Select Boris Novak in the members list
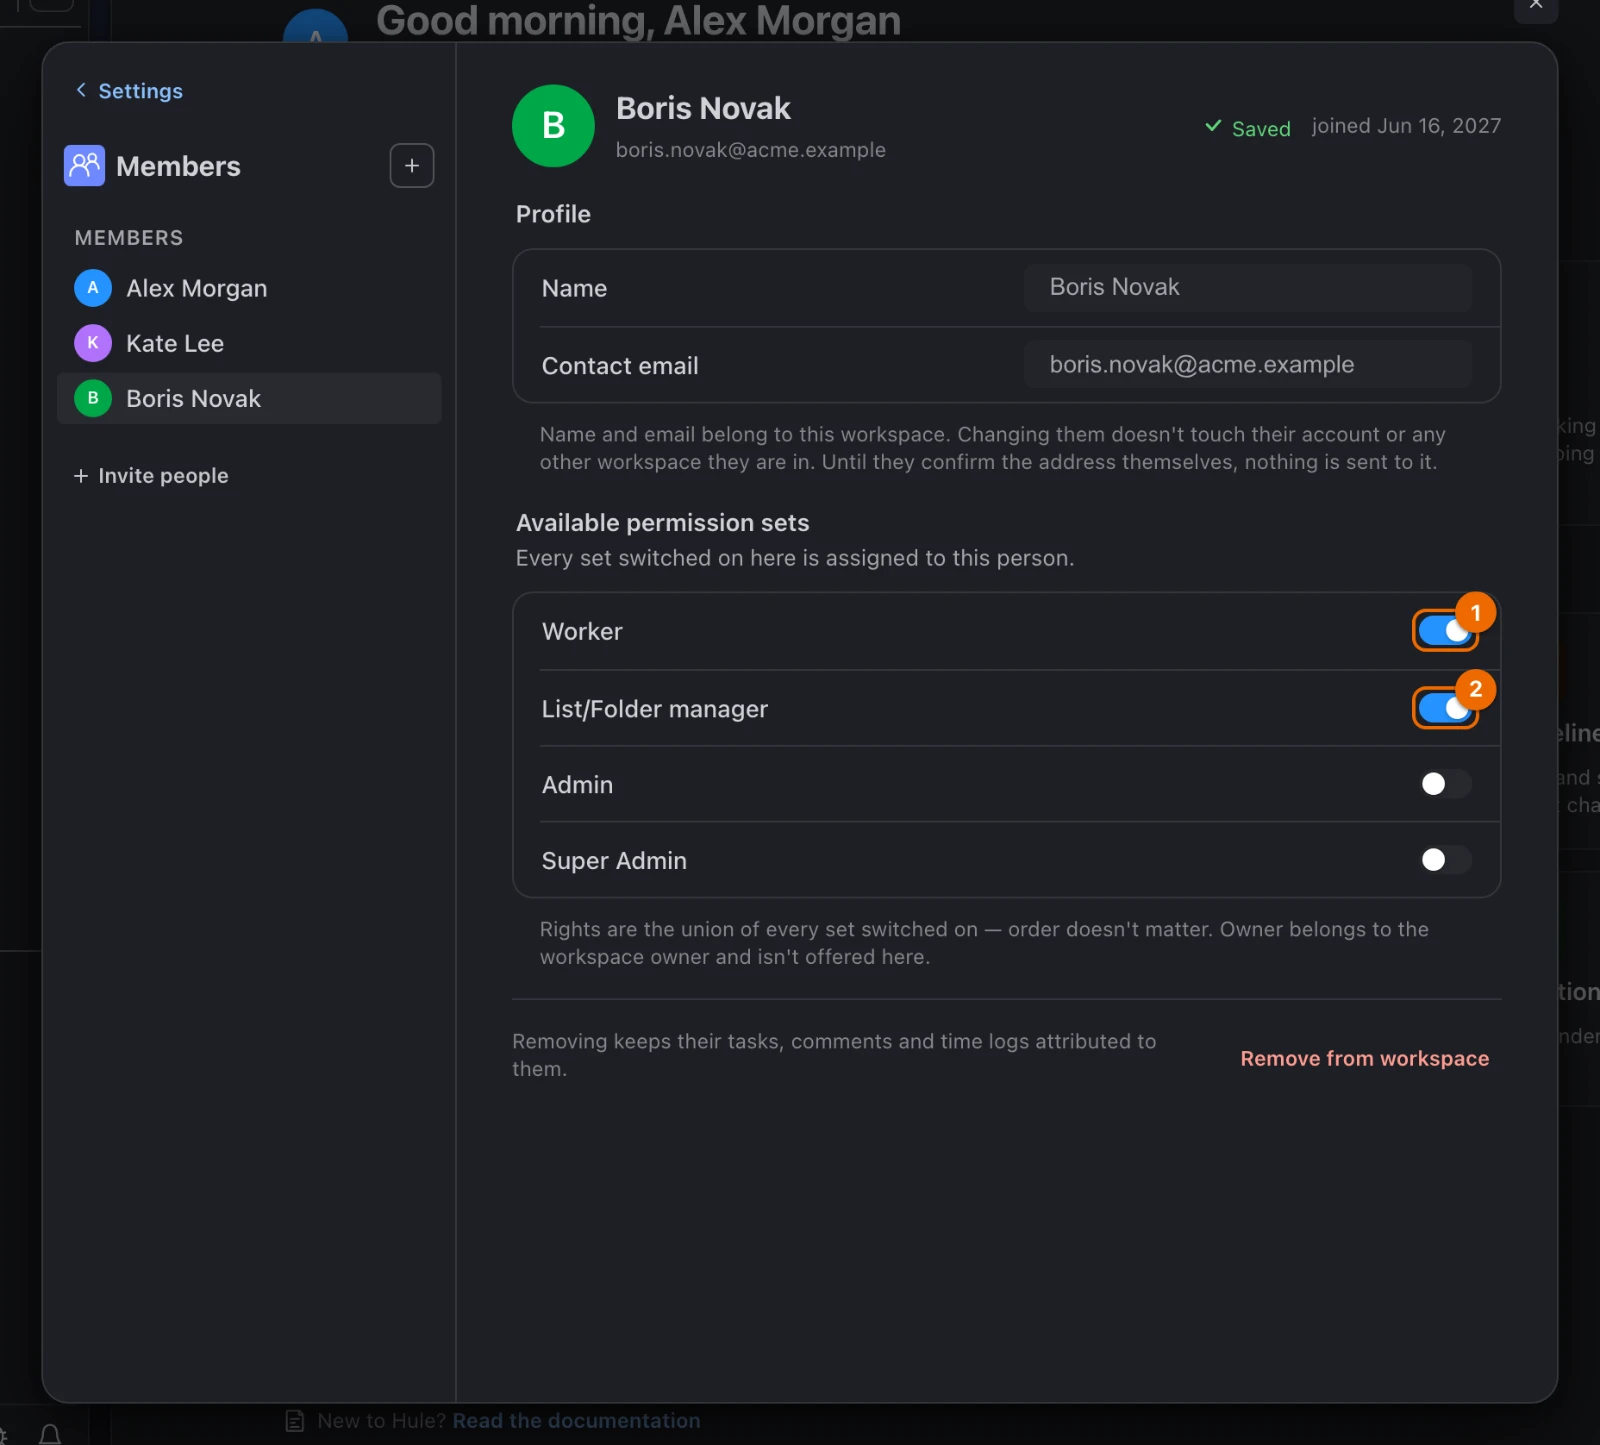This screenshot has width=1600, height=1445. [x=249, y=398]
